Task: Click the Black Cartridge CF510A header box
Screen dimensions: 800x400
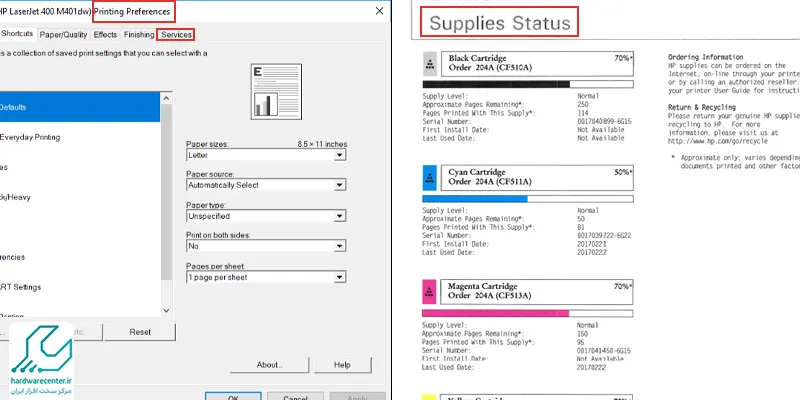Action: click(x=537, y=64)
